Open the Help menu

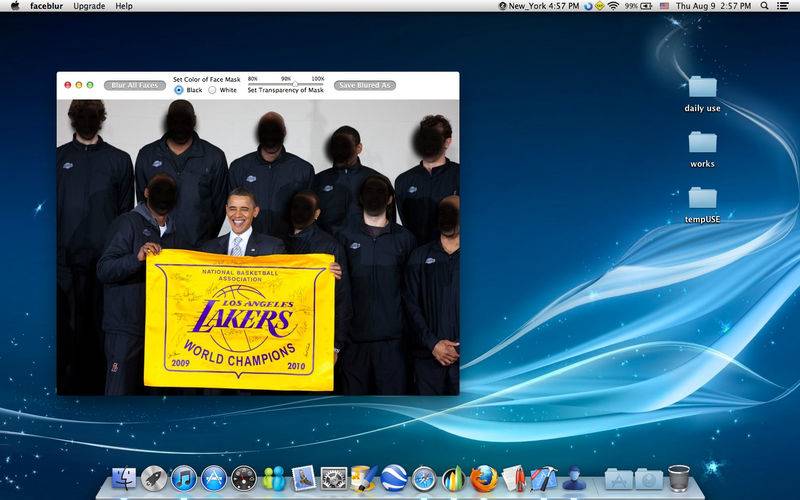[124, 6]
